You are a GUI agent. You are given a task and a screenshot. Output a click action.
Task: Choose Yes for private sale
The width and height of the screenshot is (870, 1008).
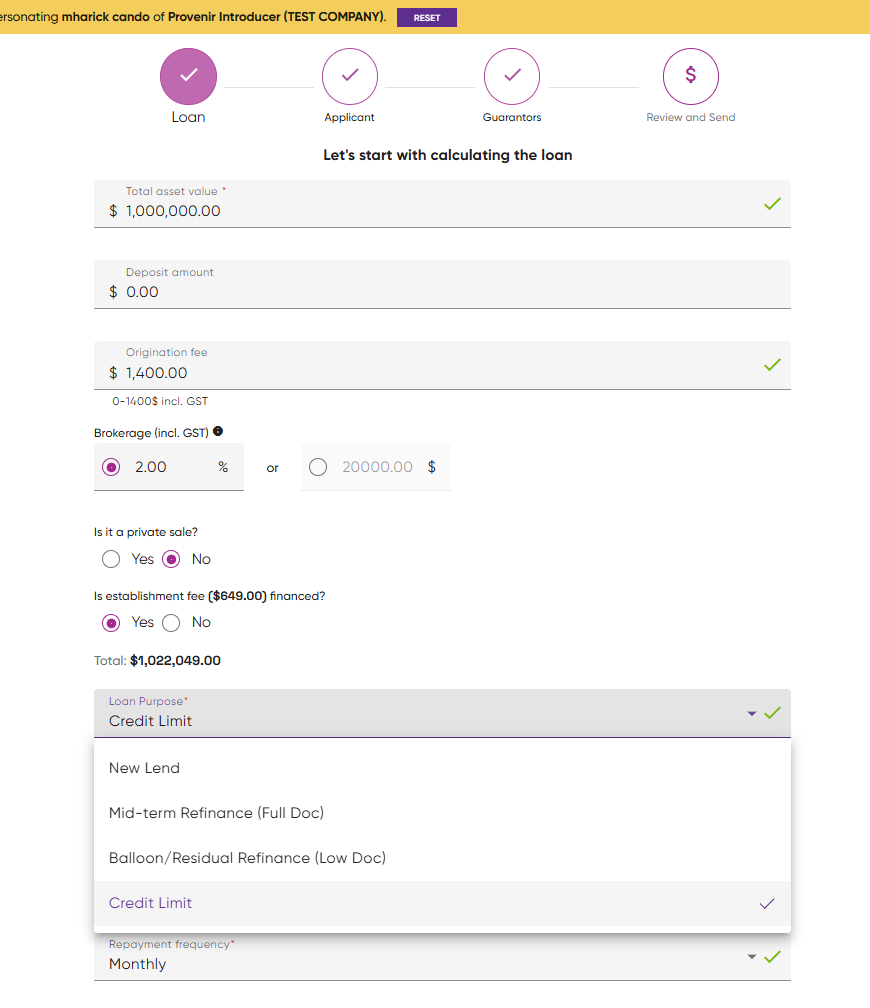[111, 559]
